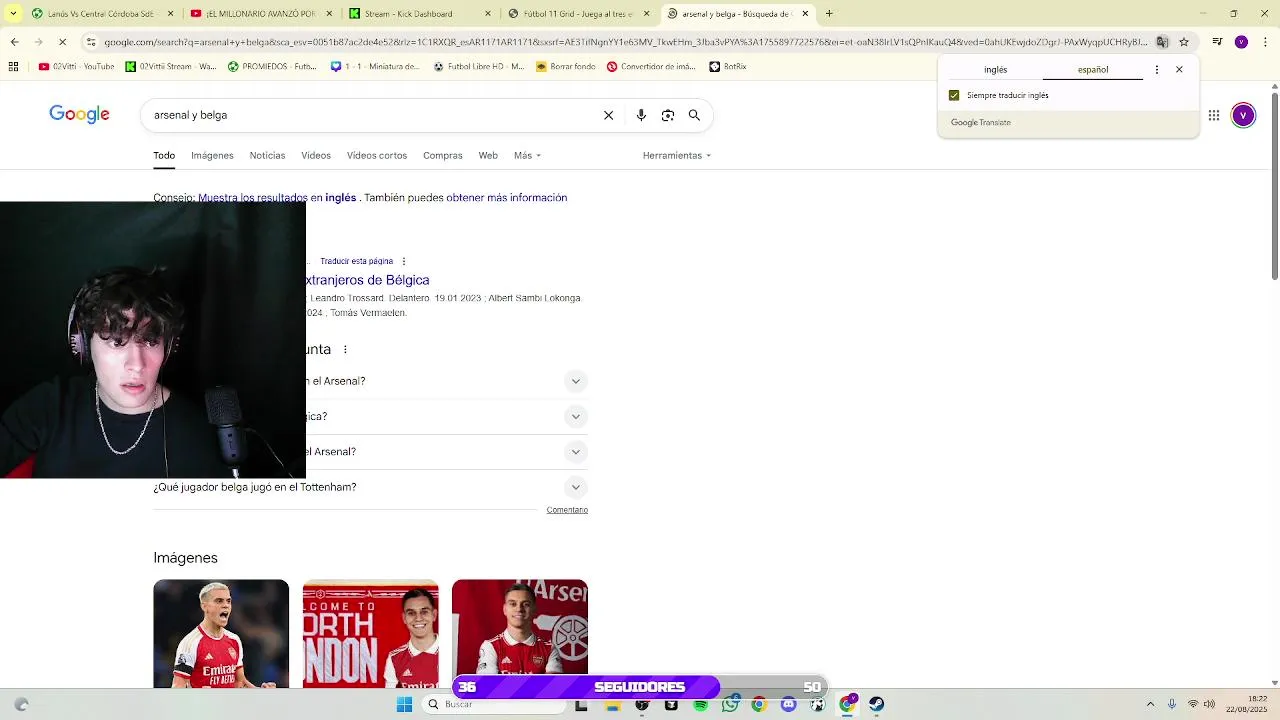The image size is (1280, 720).
Task: Open the Windows Start menu
Action: (404, 704)
